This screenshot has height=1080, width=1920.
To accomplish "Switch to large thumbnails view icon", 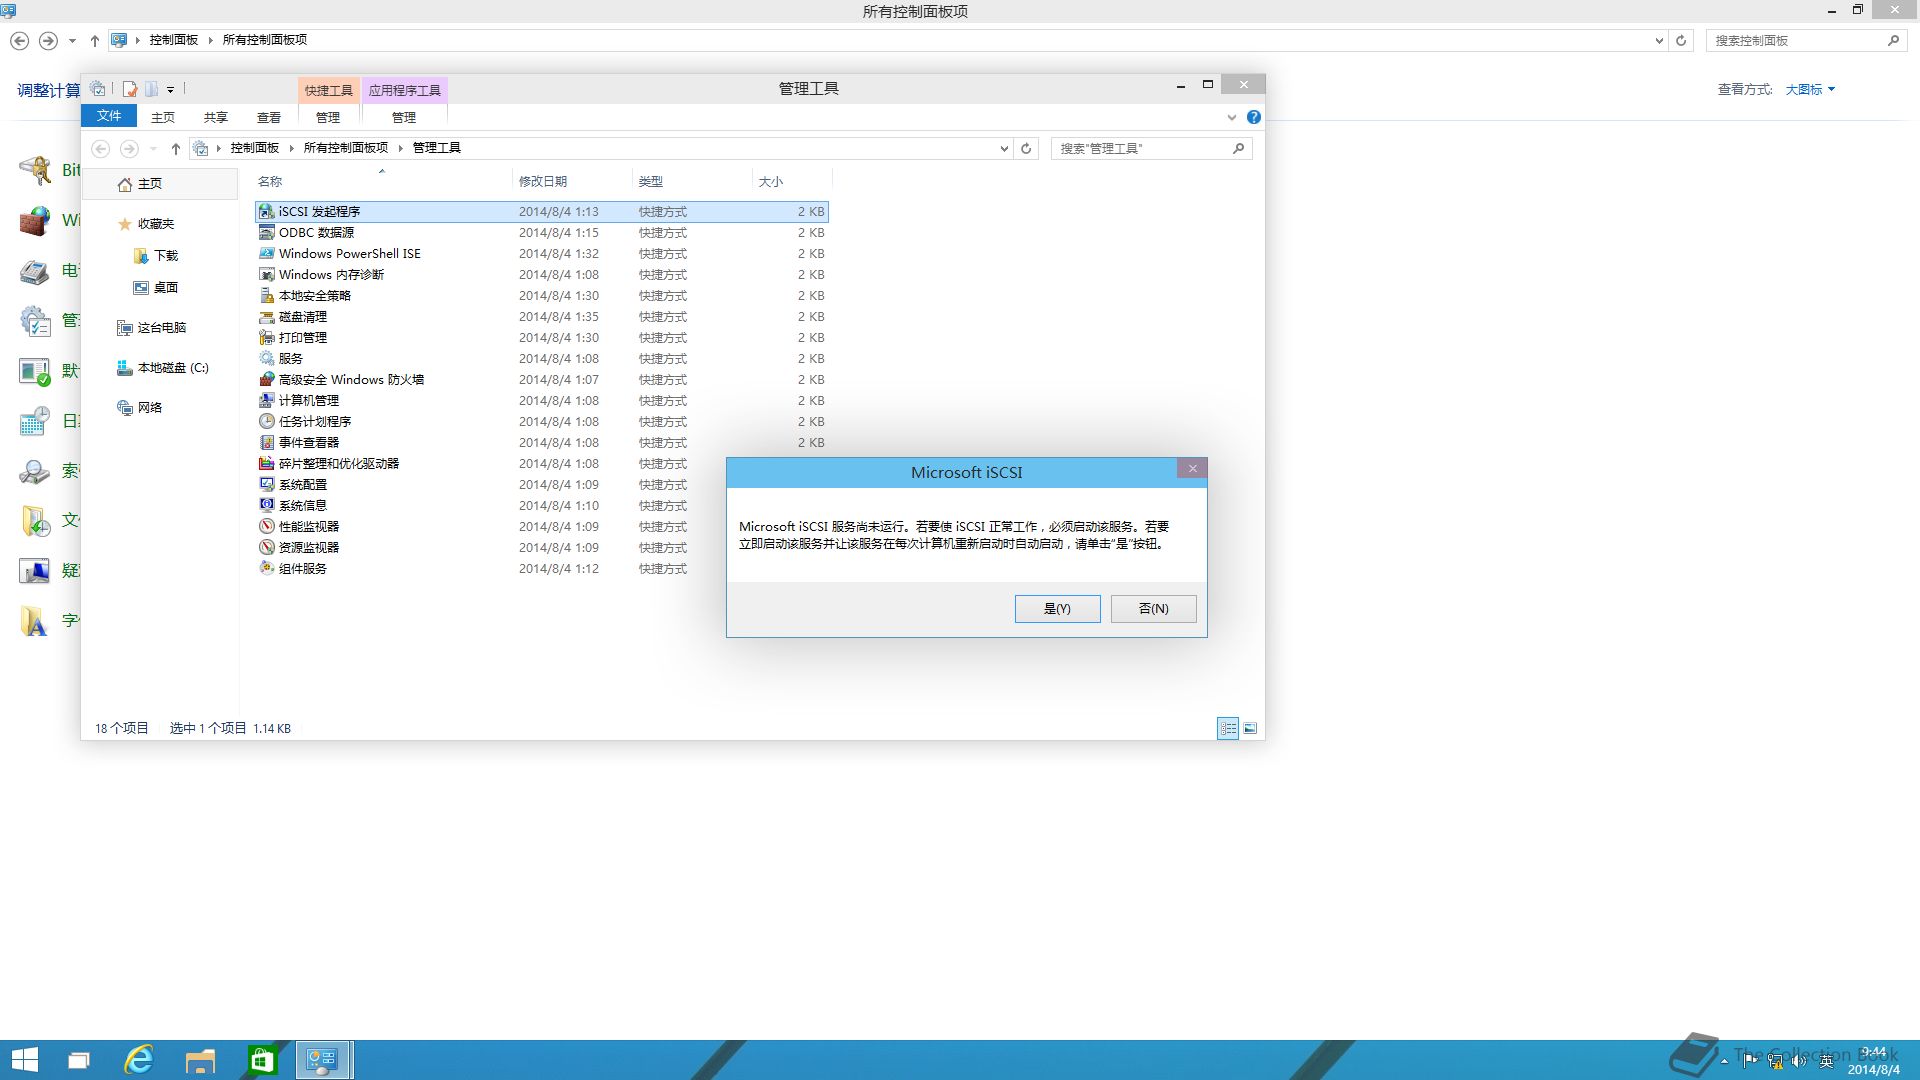I will [x=1249, y=728].
